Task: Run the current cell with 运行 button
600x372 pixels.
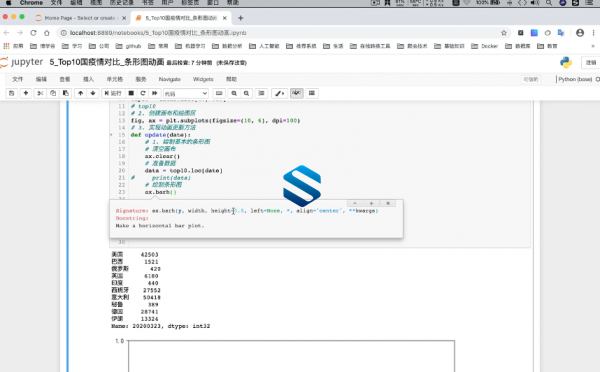Action: point(113,93)
